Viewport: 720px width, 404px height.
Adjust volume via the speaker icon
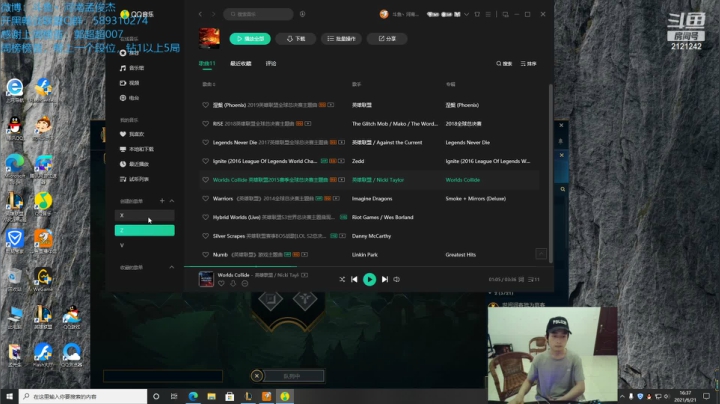coord(397,279)
